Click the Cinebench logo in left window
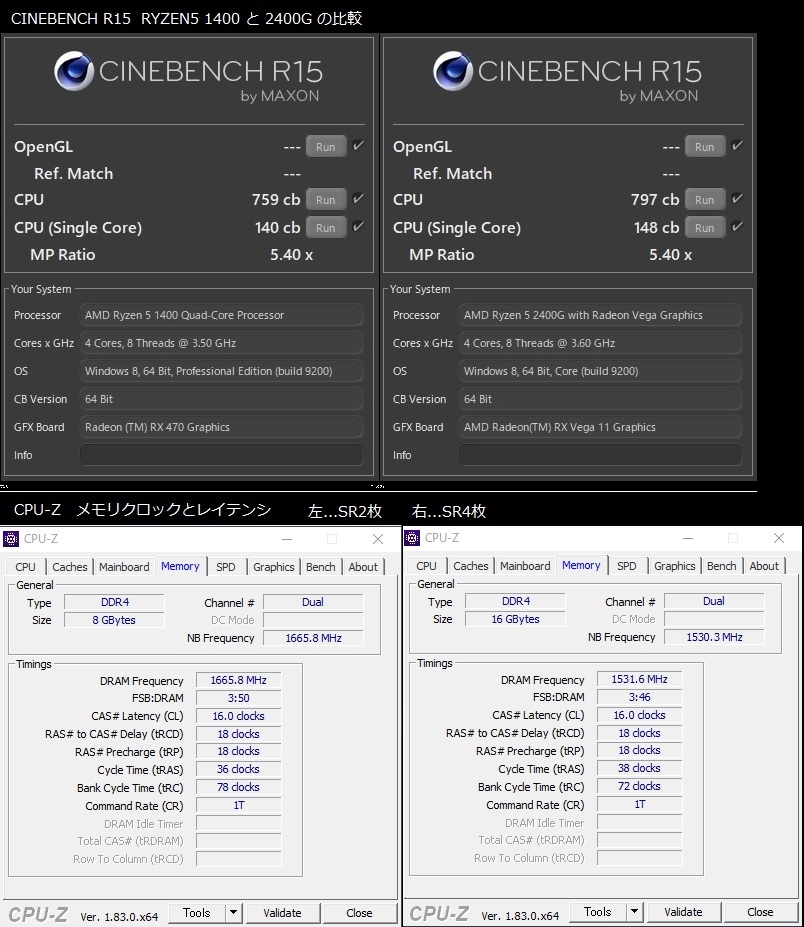 tap(74, 71)
